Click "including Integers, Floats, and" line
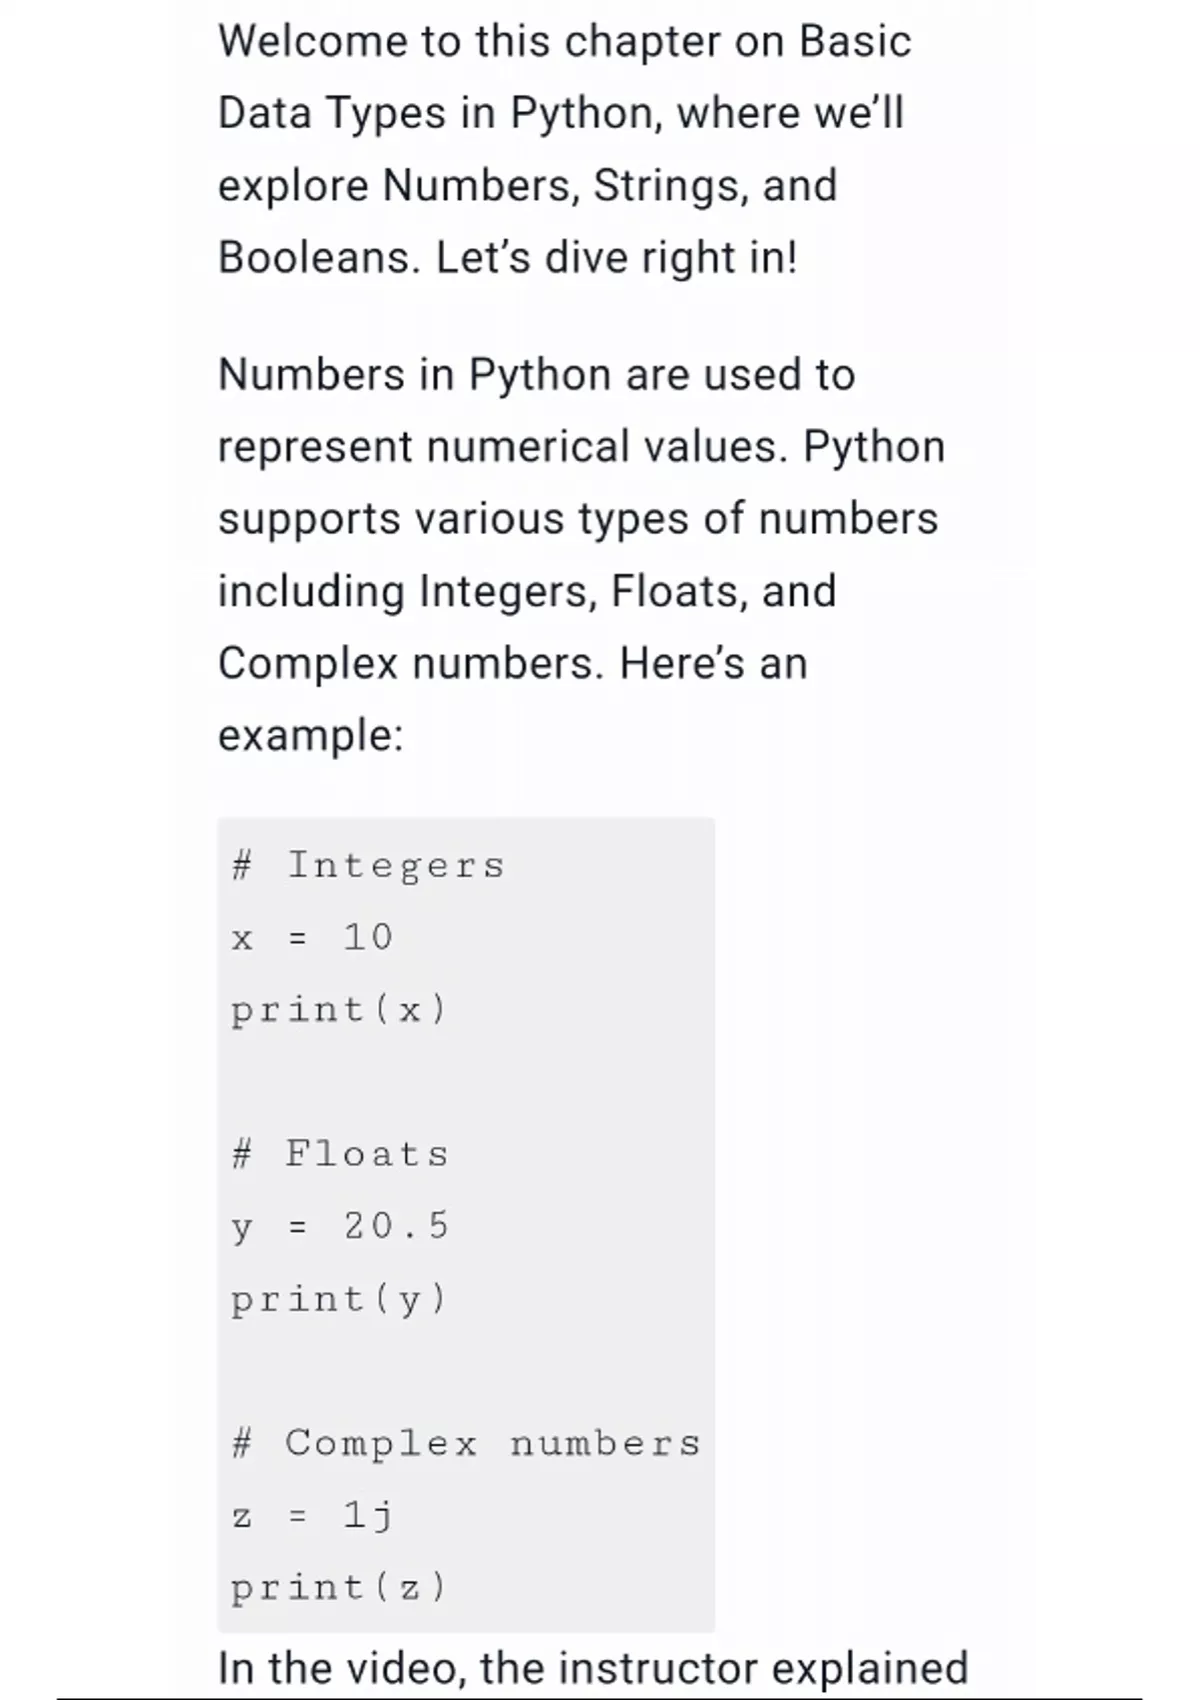1200x1700 pixels. [526, 591]
